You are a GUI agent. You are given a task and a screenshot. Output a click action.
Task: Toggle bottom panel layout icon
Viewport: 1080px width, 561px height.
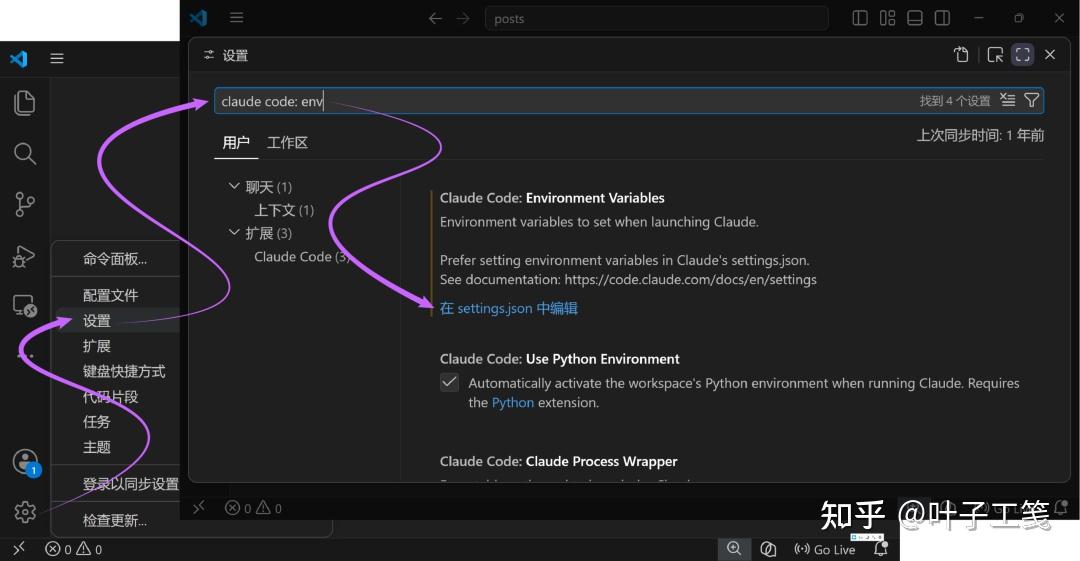point(915,19)
